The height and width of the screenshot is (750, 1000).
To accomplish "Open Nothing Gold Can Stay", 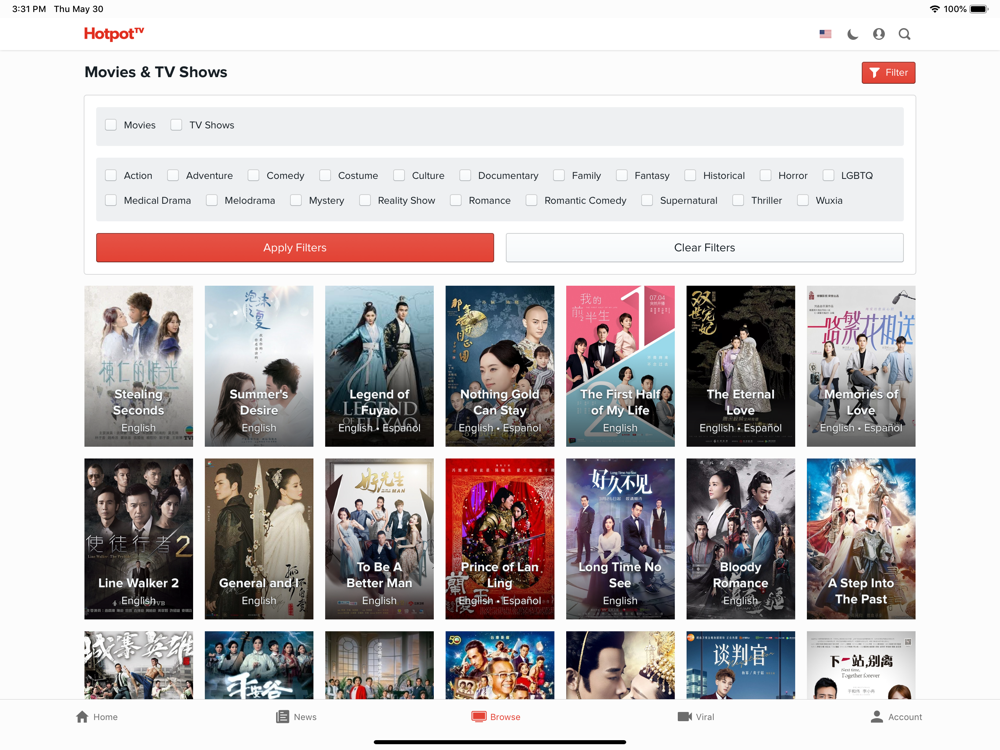I will point(500,366).
